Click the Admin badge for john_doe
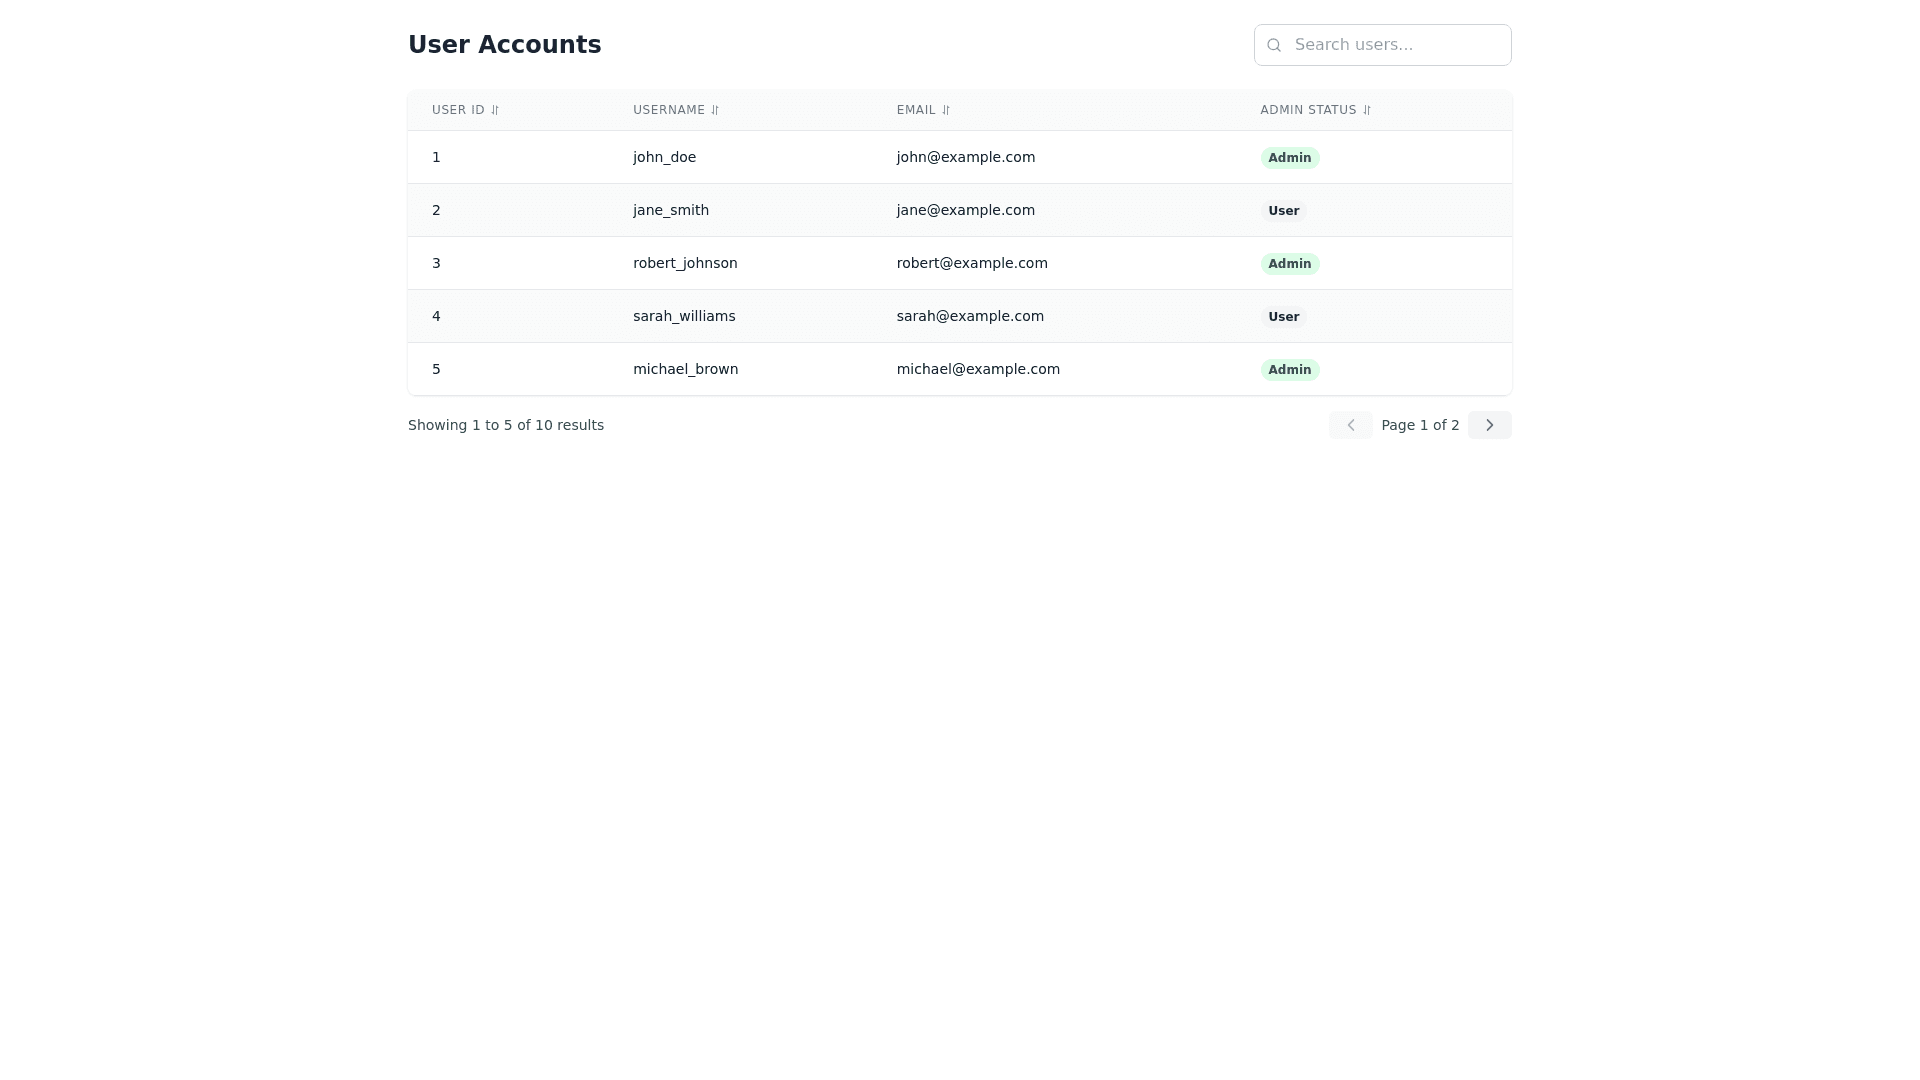The image size is (1920, 1080). [x=1289, y=158]
